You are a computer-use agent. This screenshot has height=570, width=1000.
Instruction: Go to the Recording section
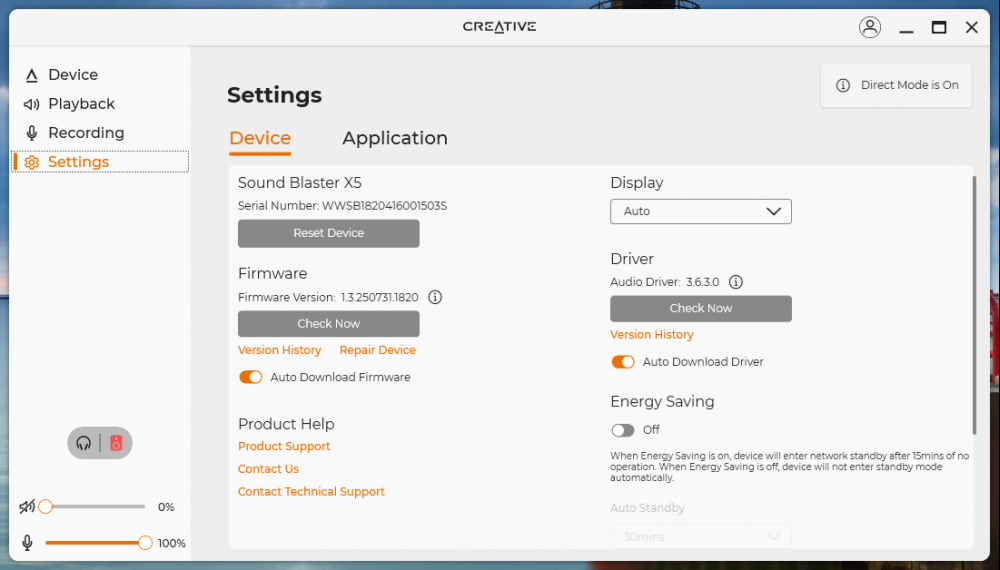pos(86,133)
